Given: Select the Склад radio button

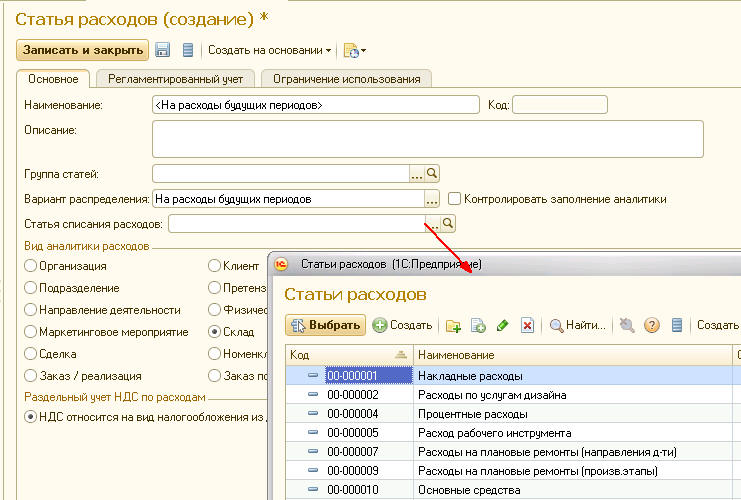Looking at the screenshot, I should [x=214, y=332].
